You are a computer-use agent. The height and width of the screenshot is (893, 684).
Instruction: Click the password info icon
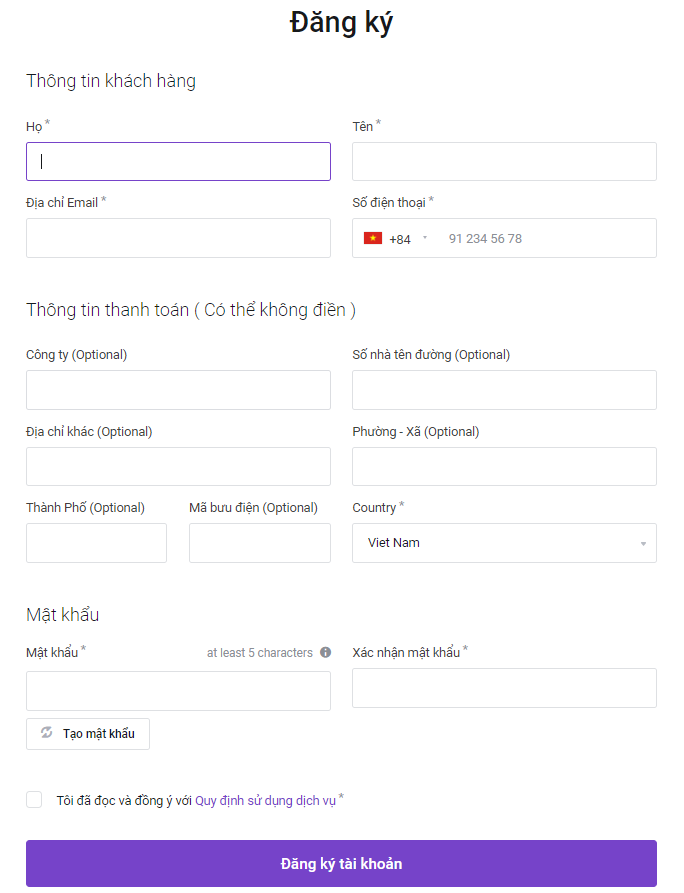pyautogui.click(x=325, y=653)
